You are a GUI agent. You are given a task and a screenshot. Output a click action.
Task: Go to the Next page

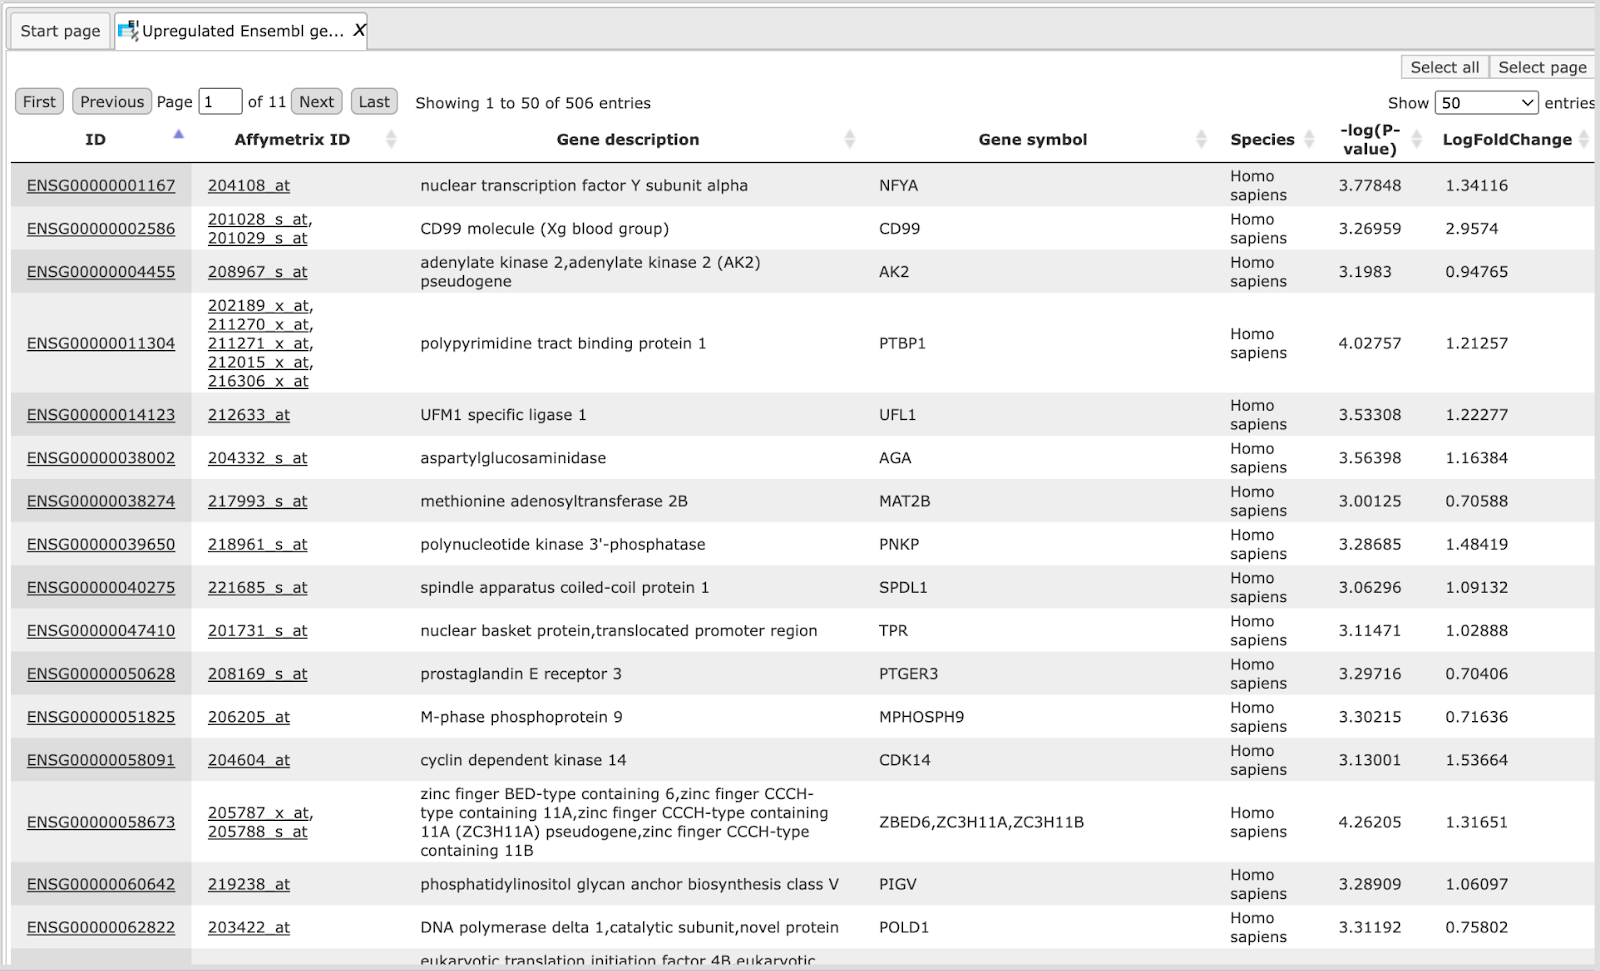pos(316,101)
